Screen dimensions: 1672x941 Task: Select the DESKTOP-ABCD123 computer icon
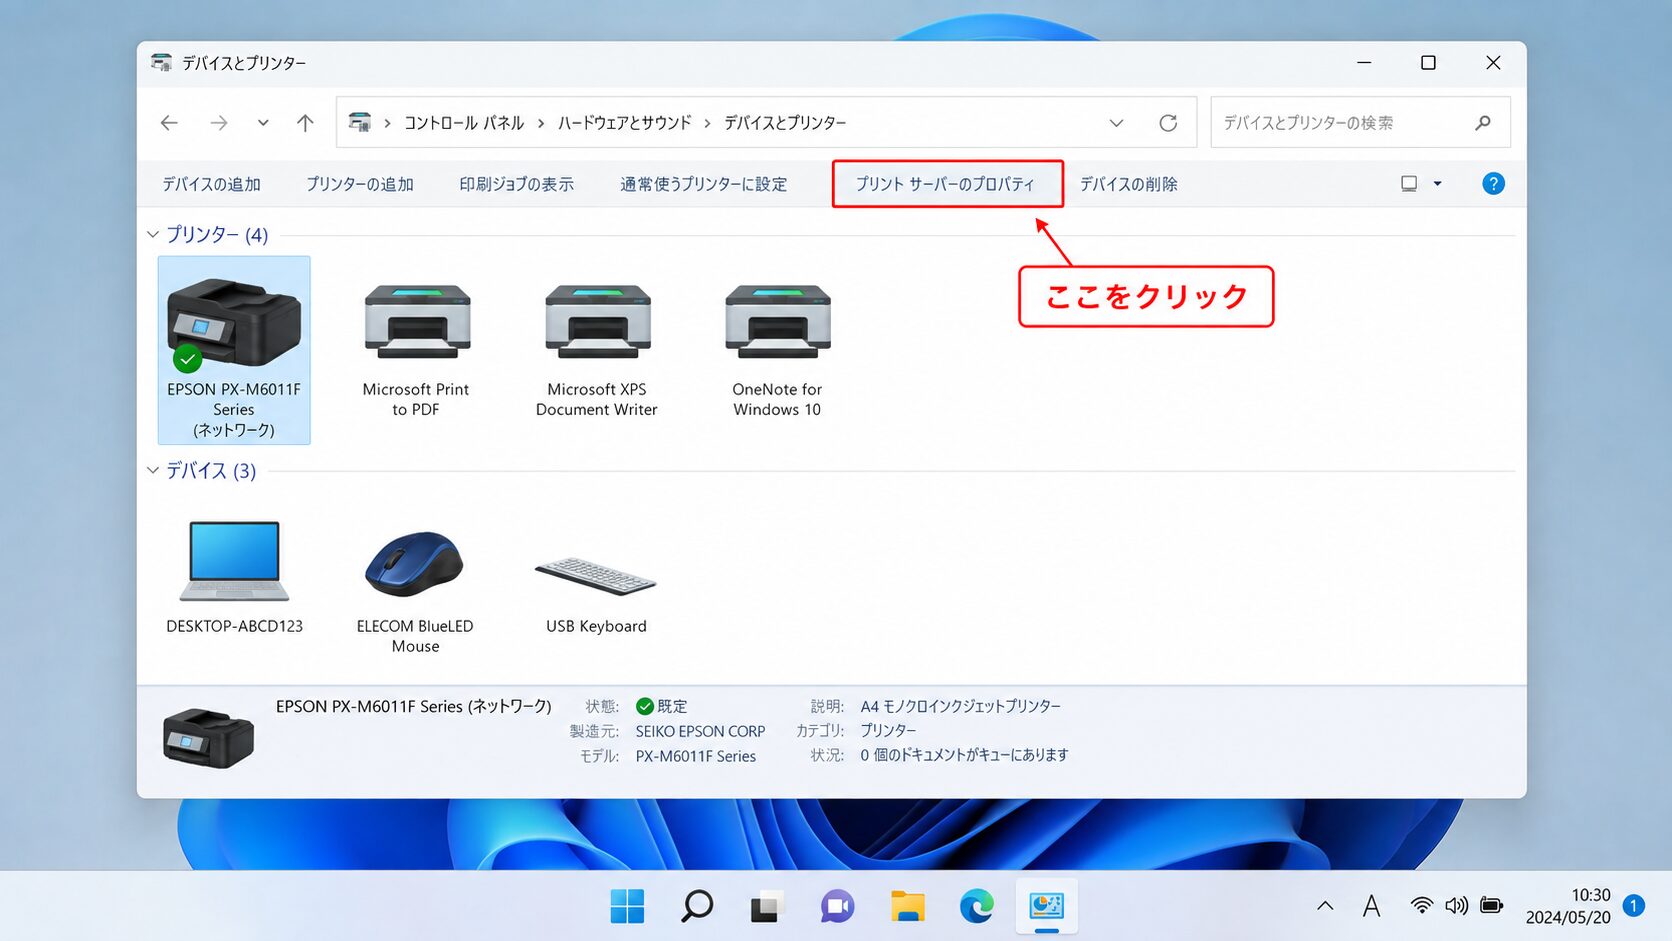coord(234,561)
